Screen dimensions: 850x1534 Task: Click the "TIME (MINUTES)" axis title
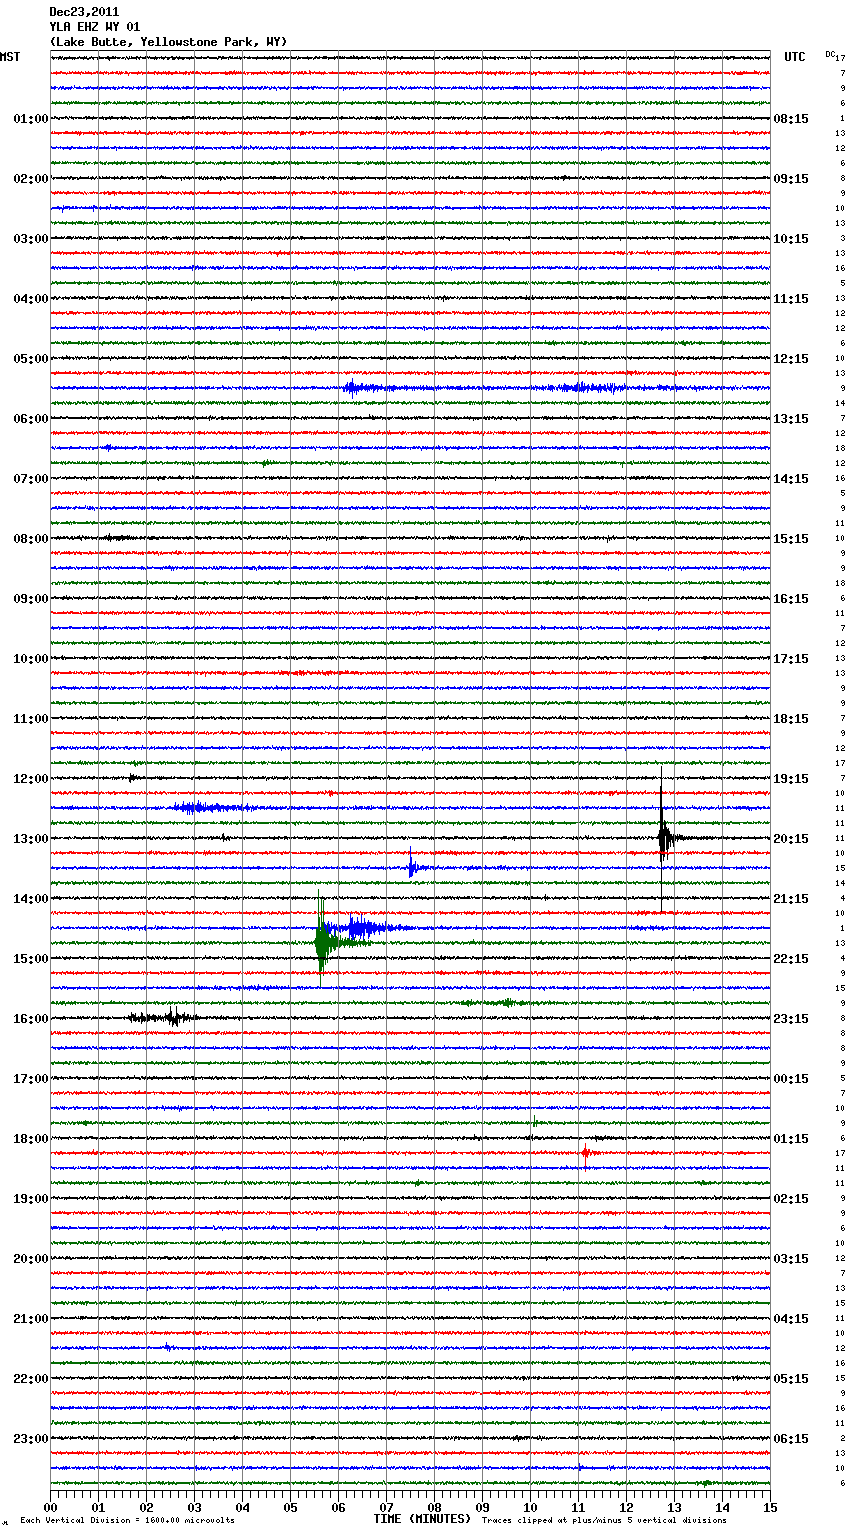point(422,1519)
